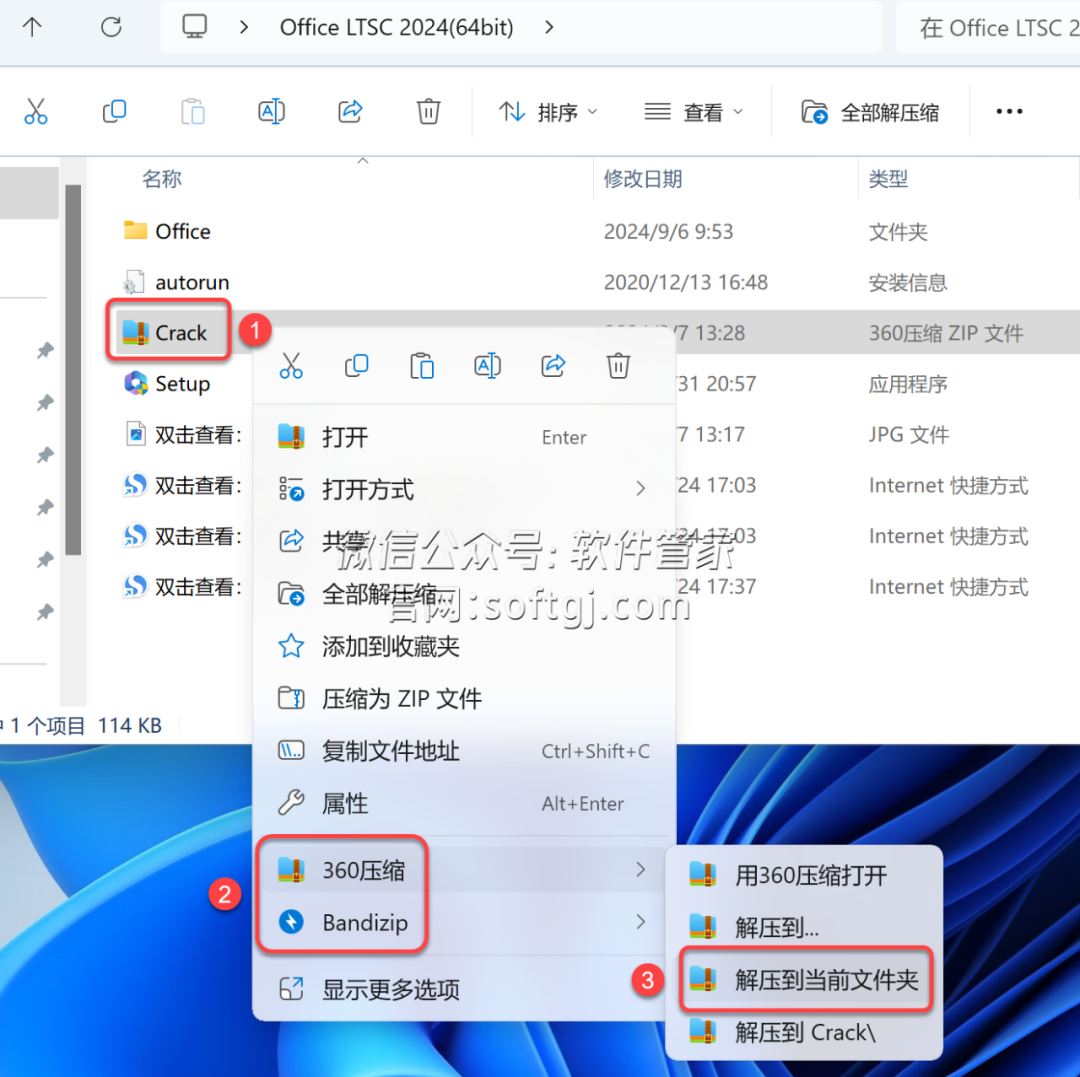
Task: Click the search box 在 Office LTSC
Action: pyautogui.click(x=988, y=28)
